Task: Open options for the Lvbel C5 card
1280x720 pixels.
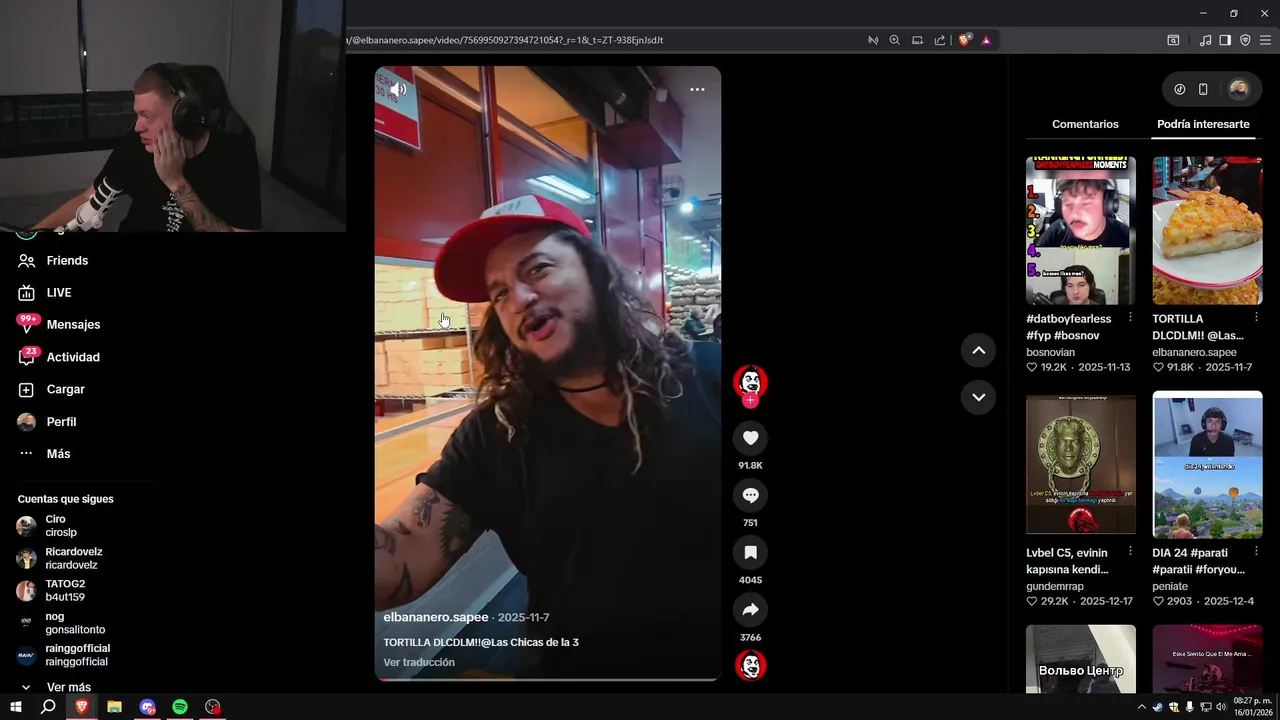Action: 1130,551
